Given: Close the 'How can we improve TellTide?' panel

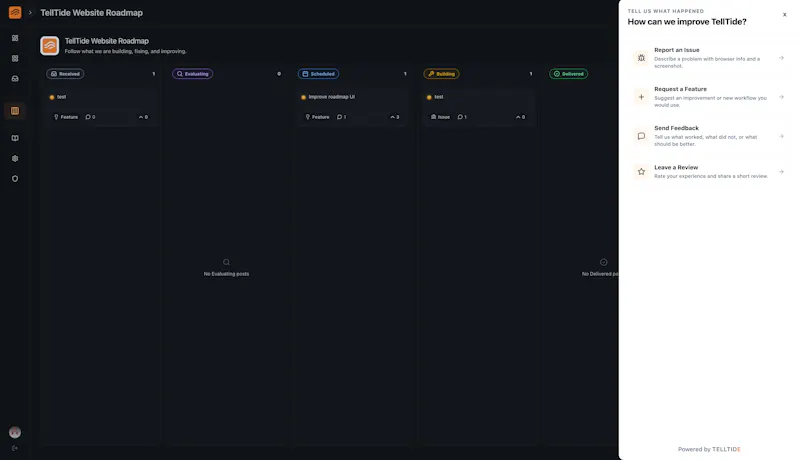Looking at the screenshot, I should tap(785, 15).
